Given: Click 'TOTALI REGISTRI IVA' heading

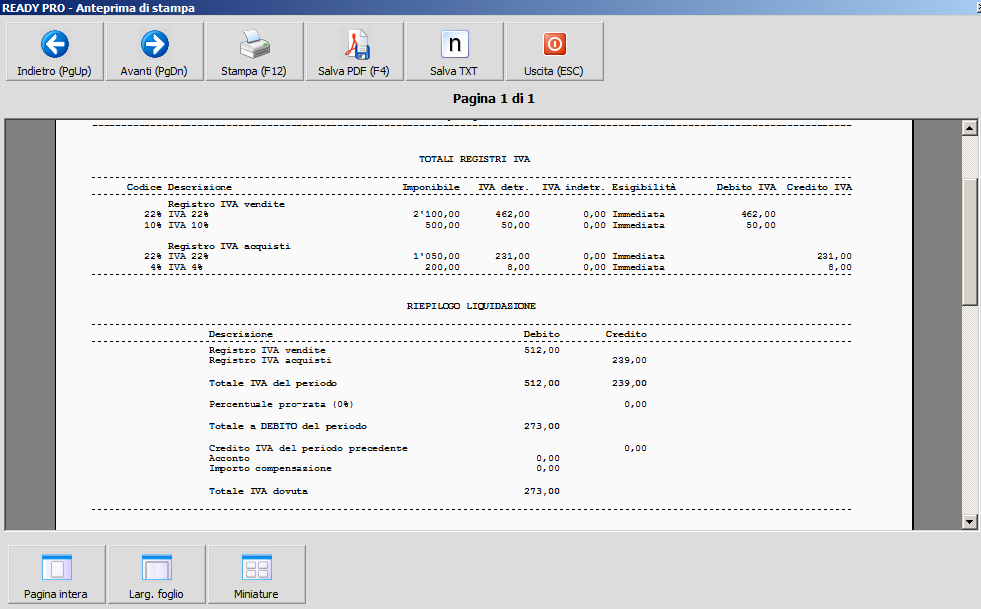Looking at the screenshot, I should (x=474, y=159).
